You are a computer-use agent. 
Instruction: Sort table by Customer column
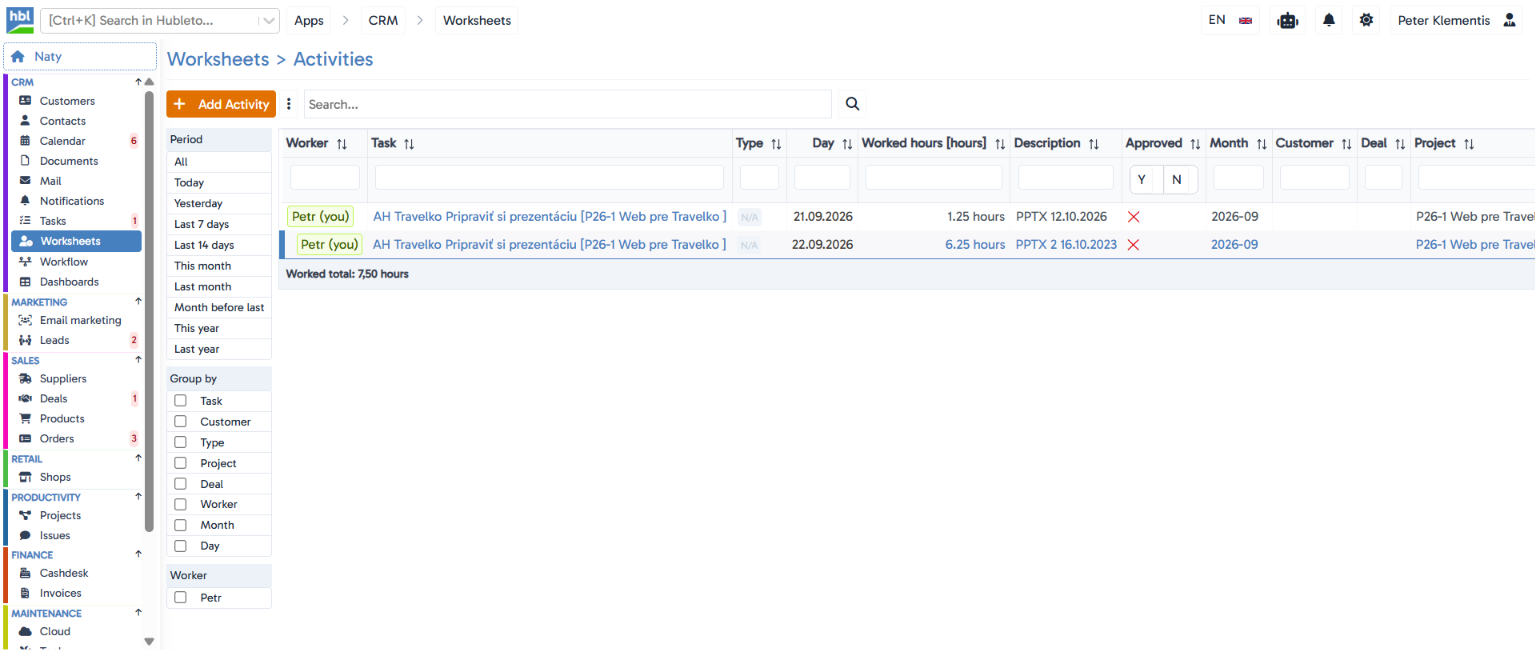click(1346, 144)
